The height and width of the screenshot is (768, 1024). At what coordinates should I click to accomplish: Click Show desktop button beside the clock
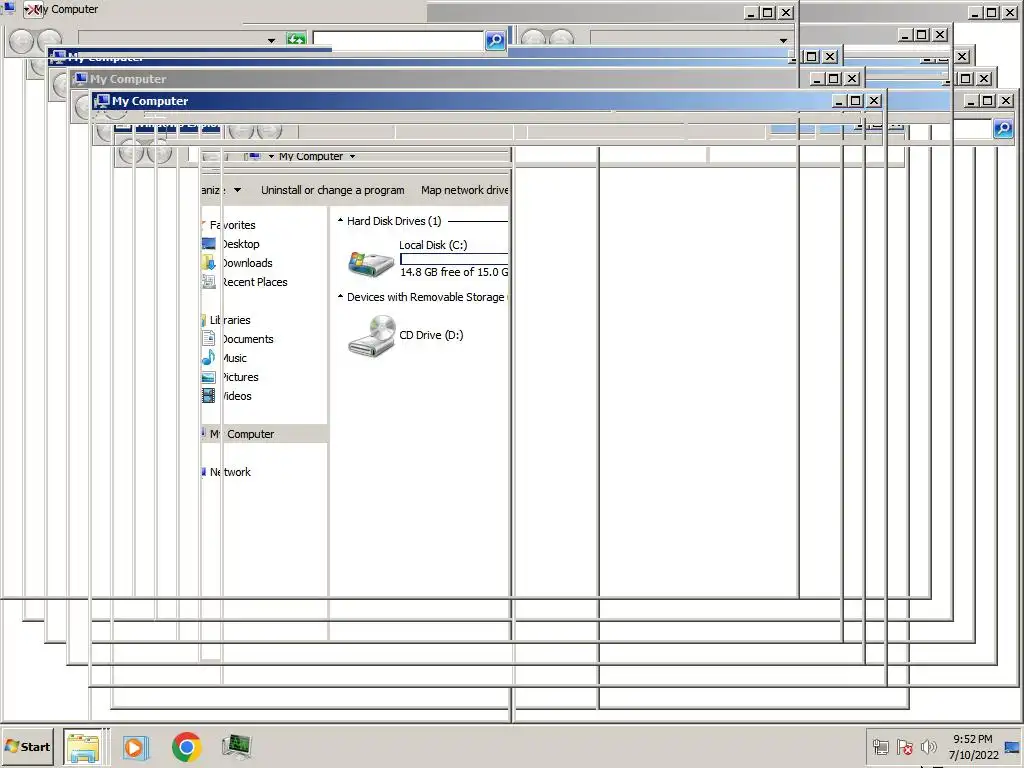(x=1013, y=746)
